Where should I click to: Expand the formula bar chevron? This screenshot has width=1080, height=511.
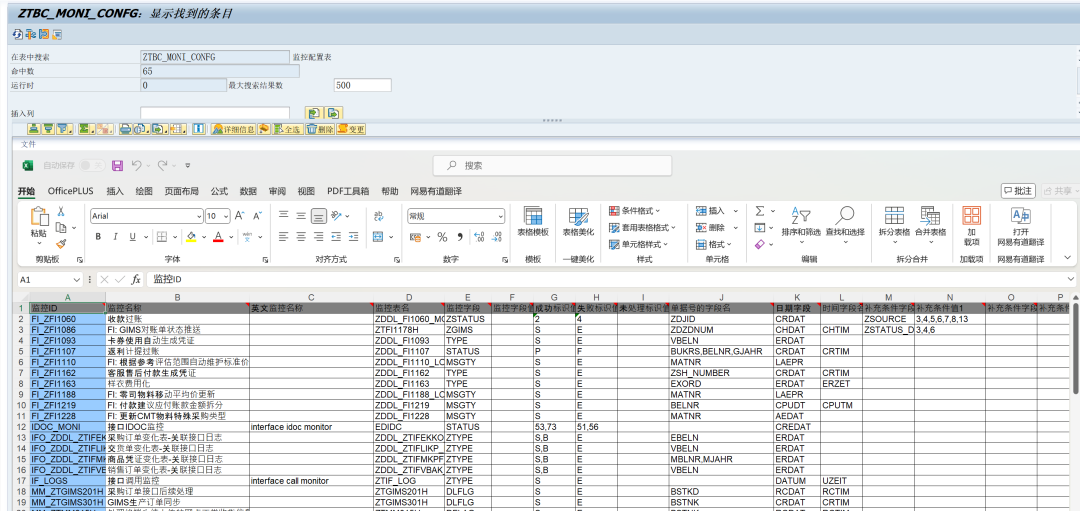click(1070, 280)
